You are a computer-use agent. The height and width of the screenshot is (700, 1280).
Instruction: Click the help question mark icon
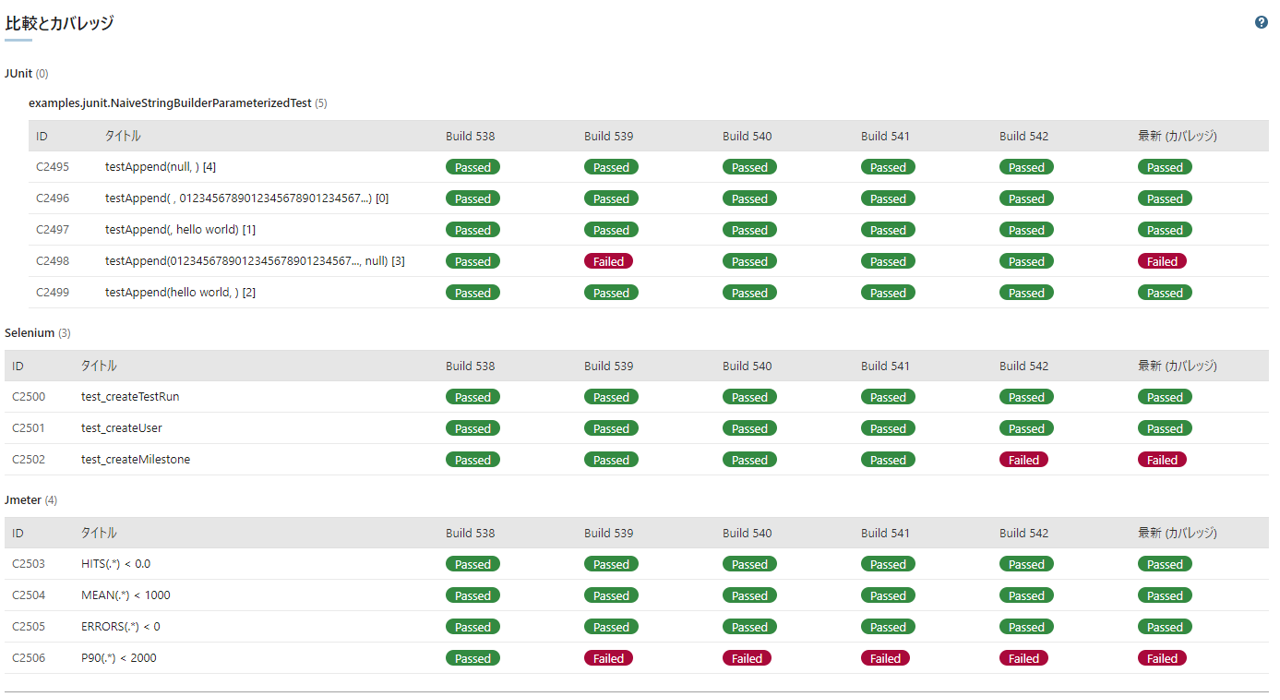[x=1261, y=23]
